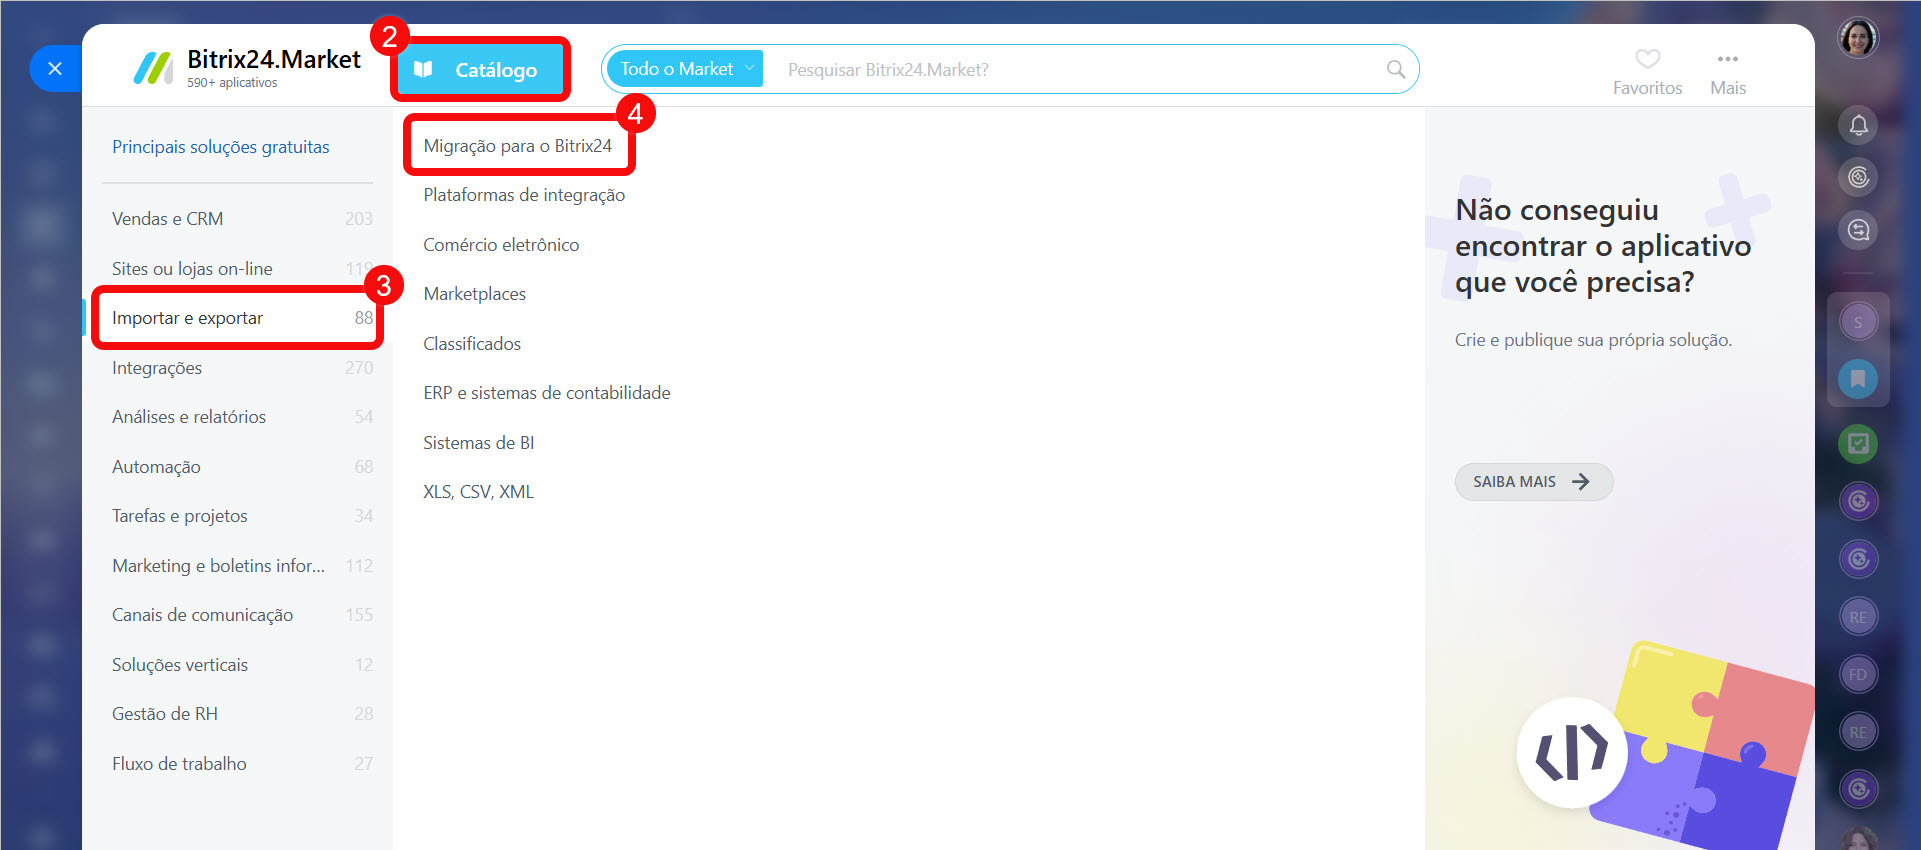Click the blue bookmark icon in sidebar
This screenshot has width=1921, height=850.
pos(1858,379)
